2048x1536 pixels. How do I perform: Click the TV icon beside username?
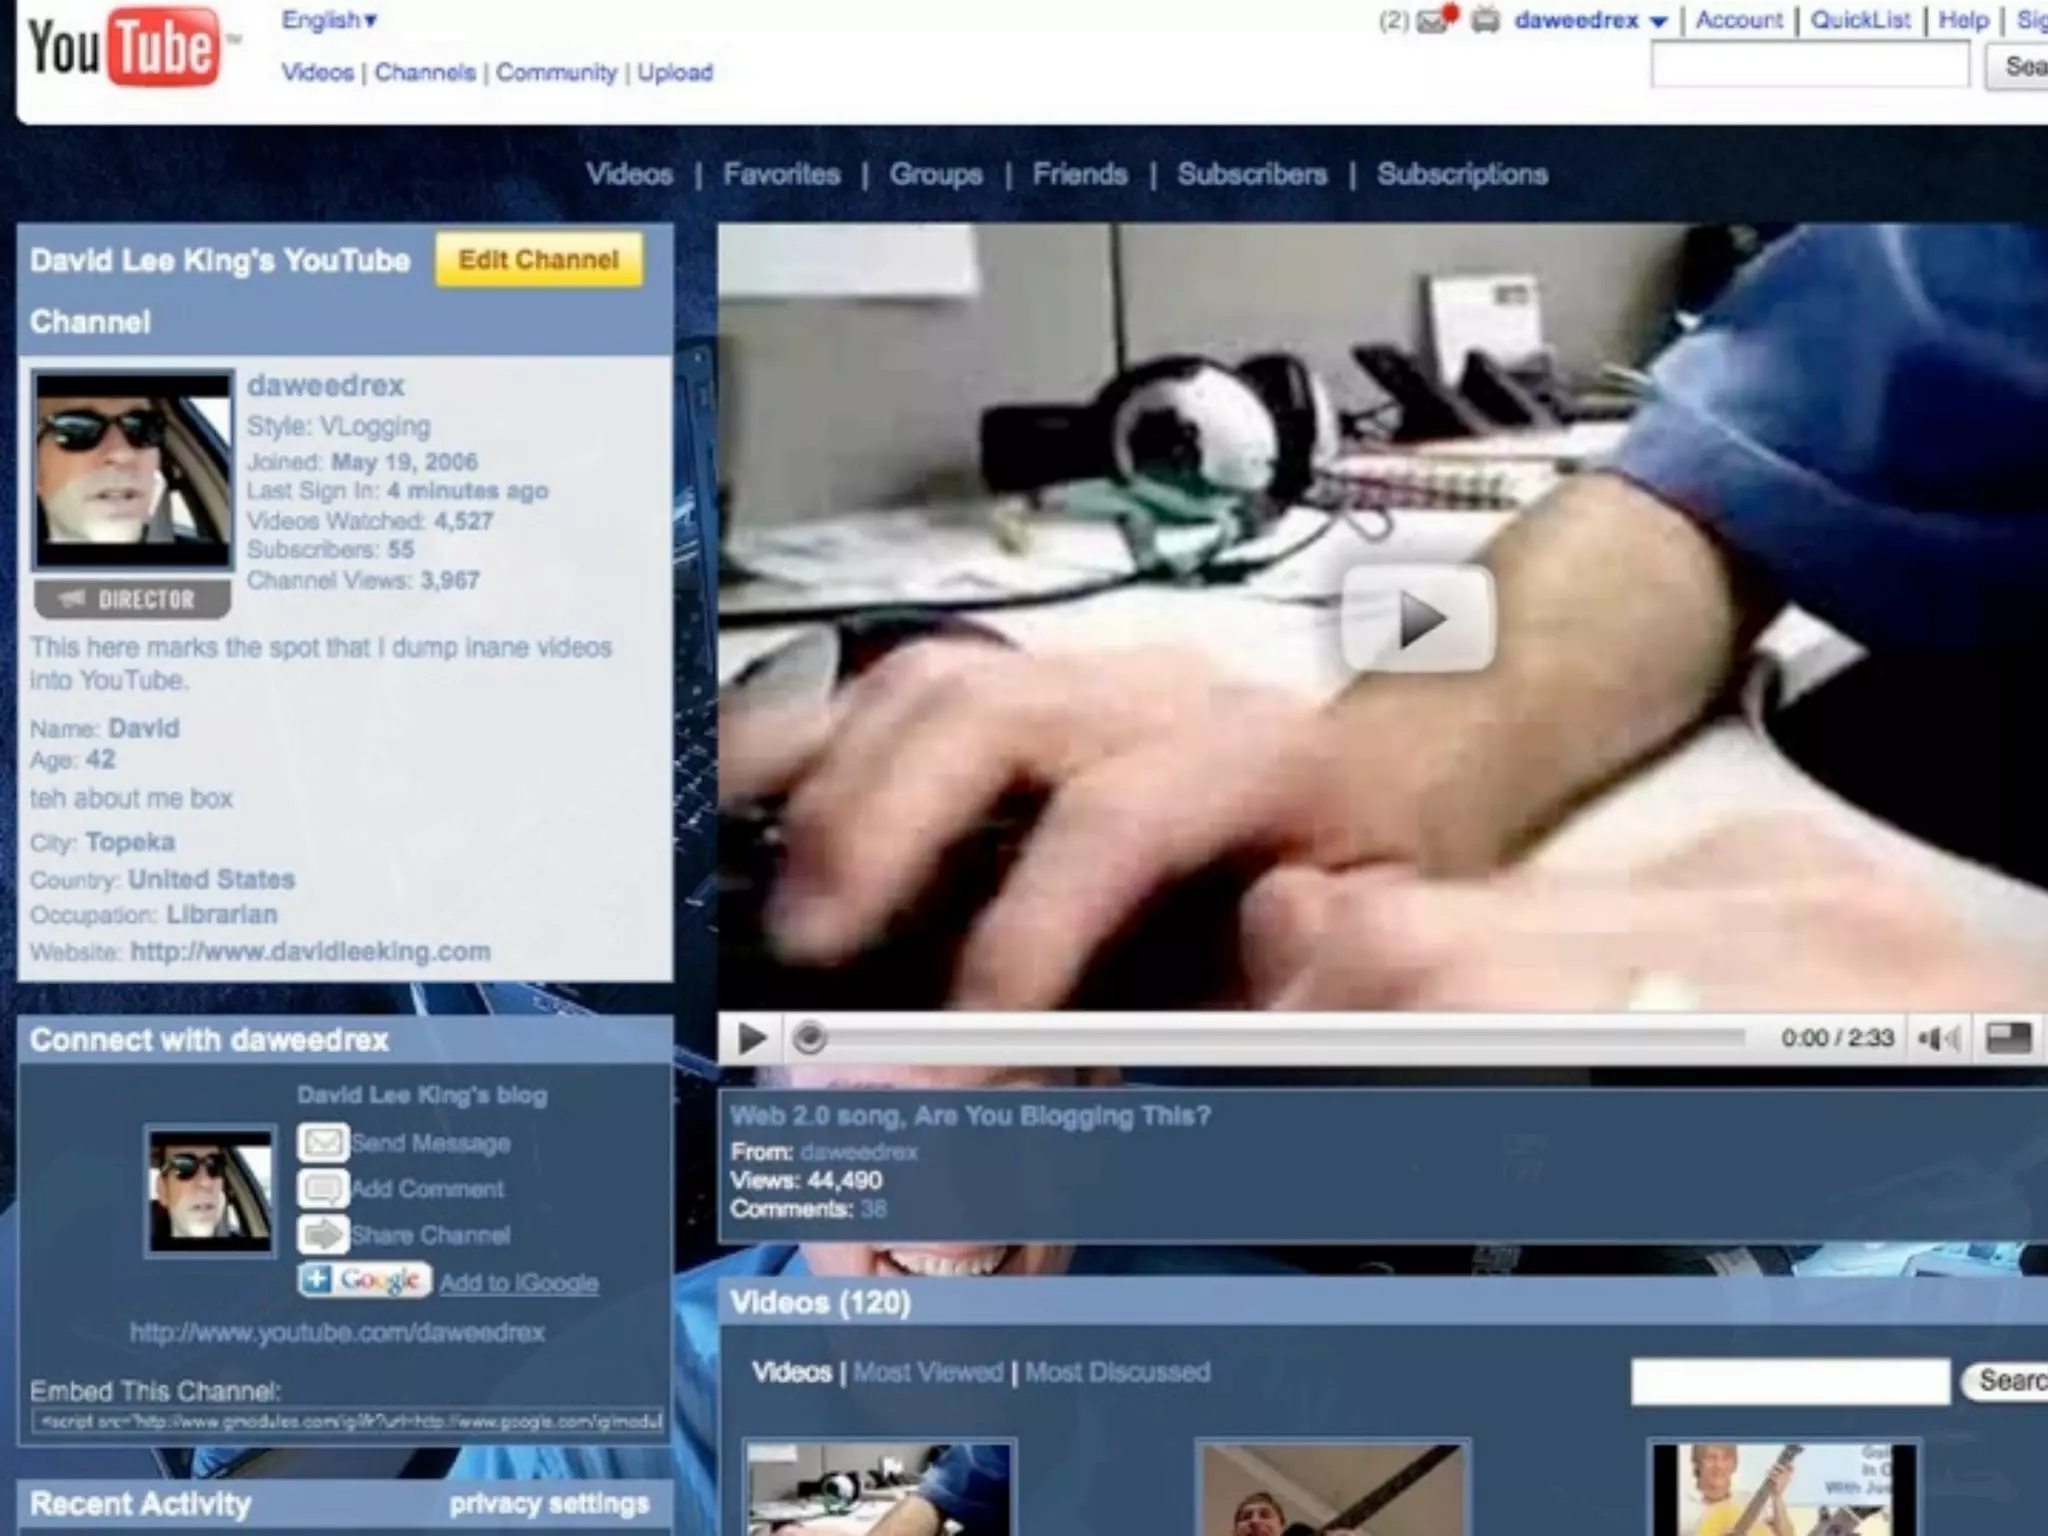pyautogui.click(x=1486, y=21)
